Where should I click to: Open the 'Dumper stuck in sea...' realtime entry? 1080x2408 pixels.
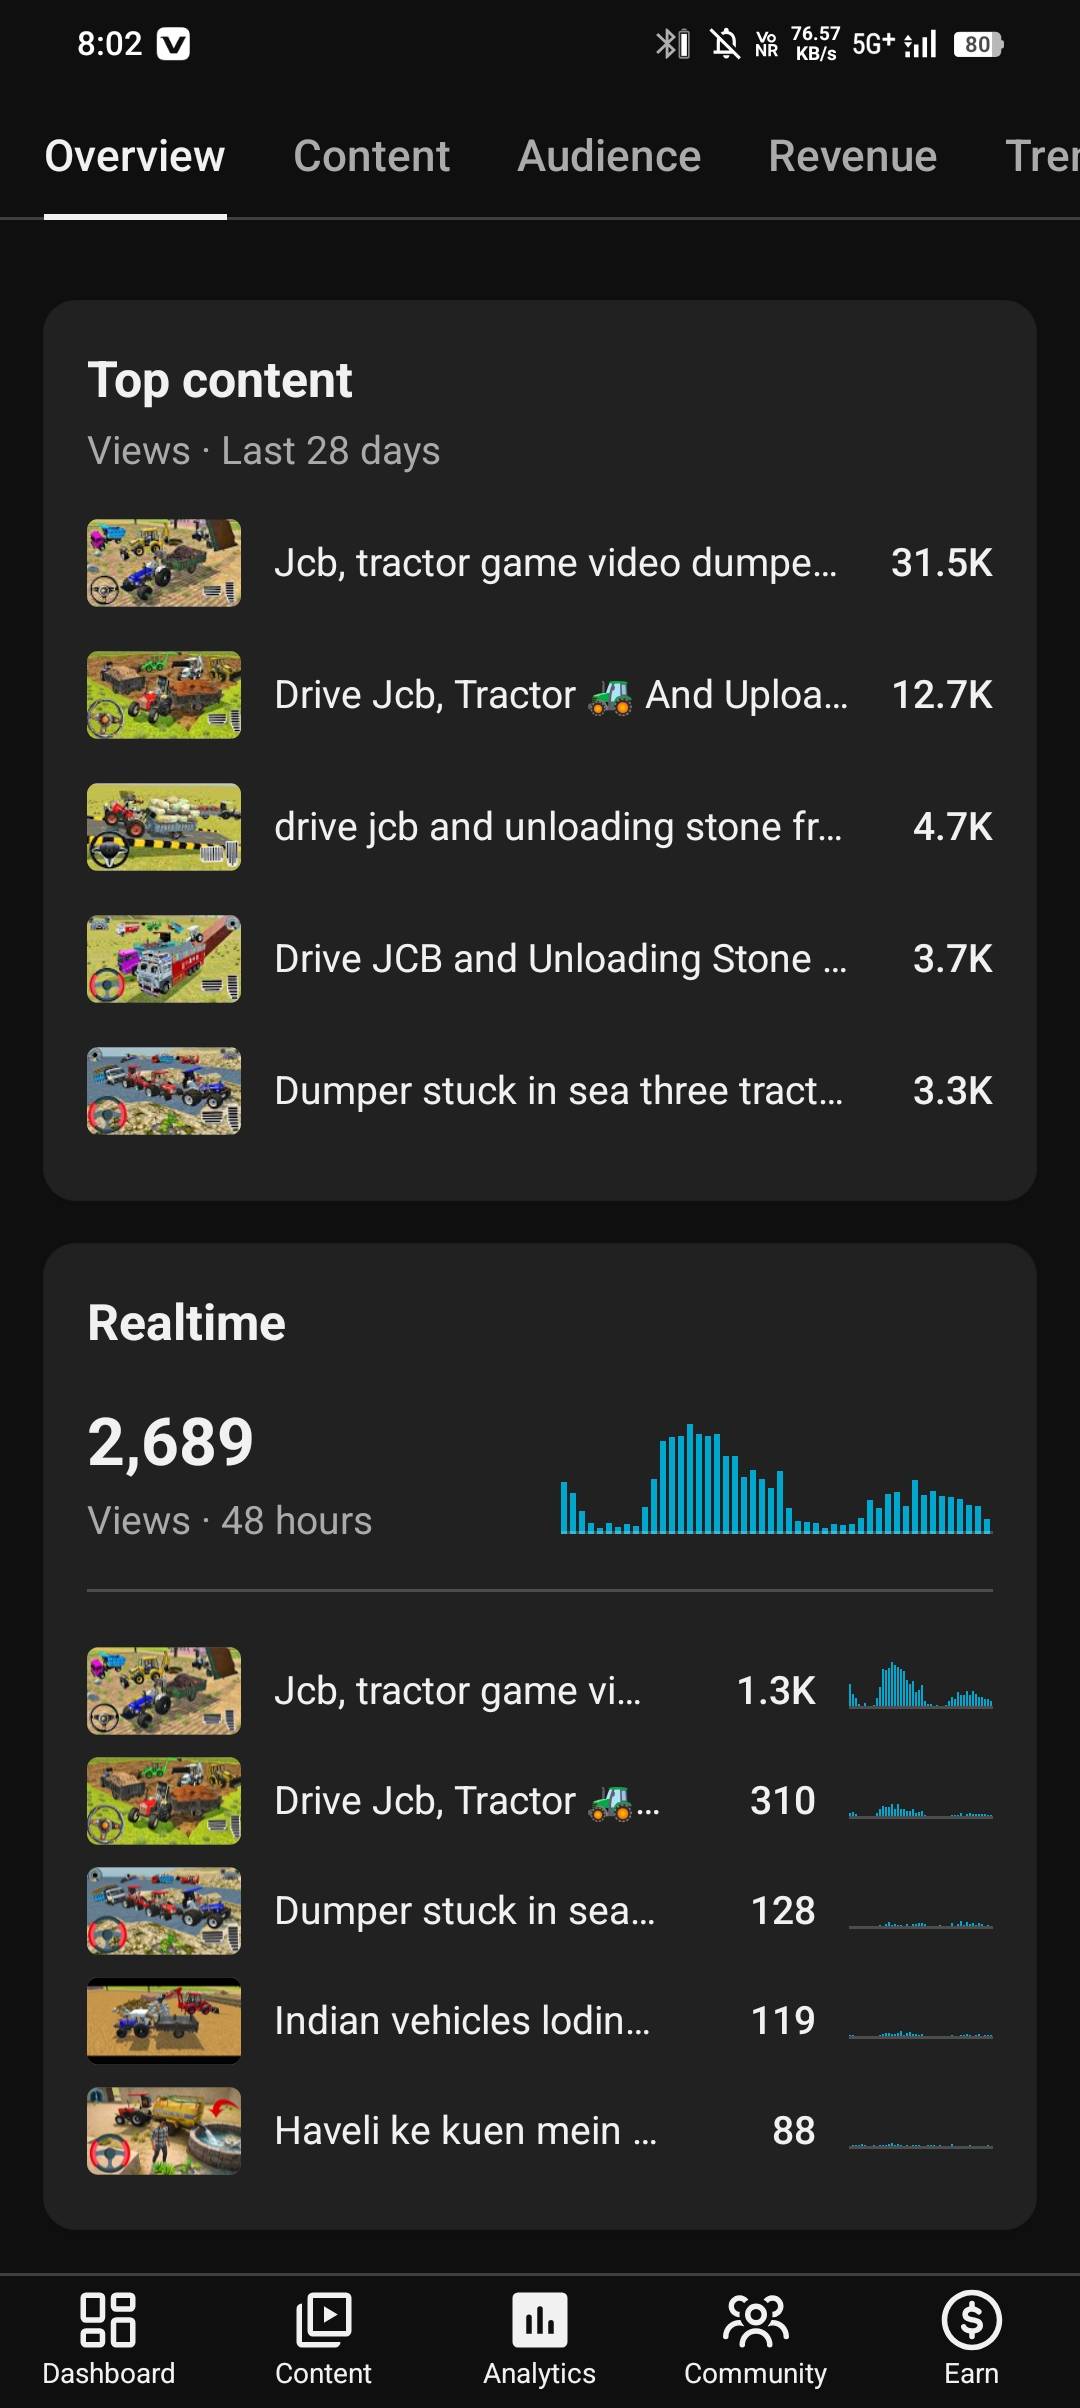tap(465, 1911)
